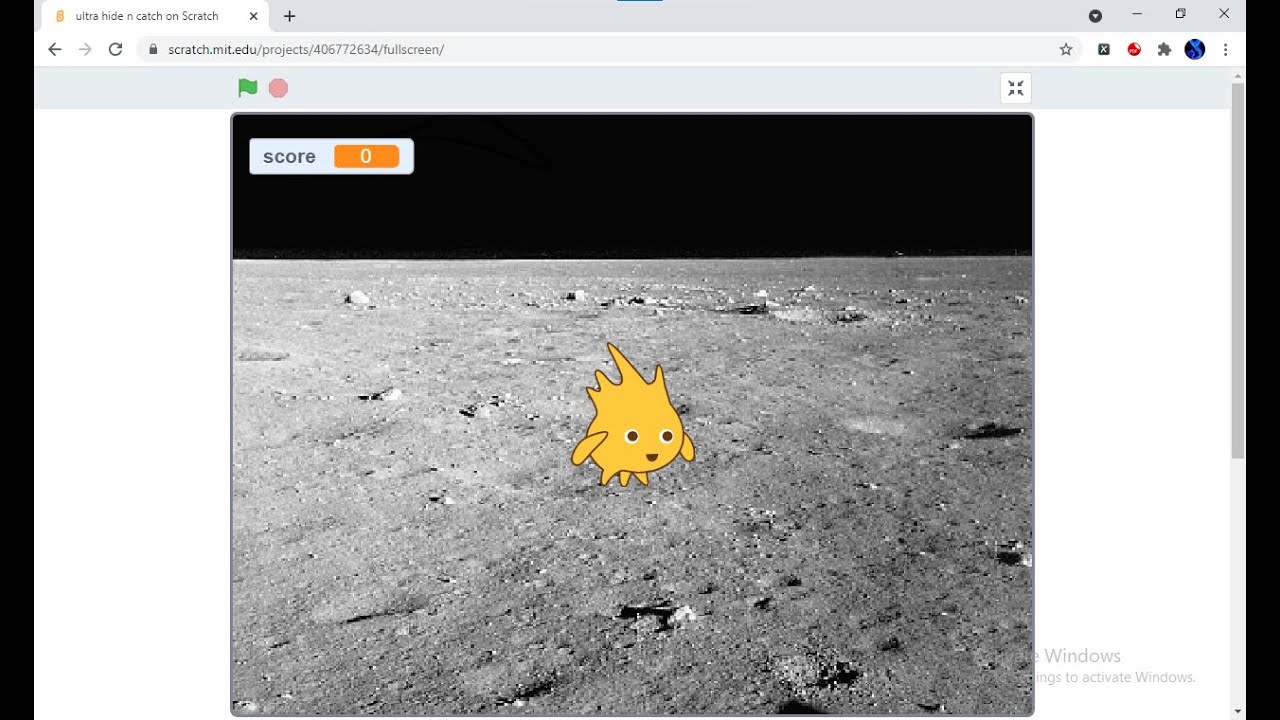Open the red extension icon in the toolbar
Viewport: 1280px width, 720px height.
(1134, 49)
